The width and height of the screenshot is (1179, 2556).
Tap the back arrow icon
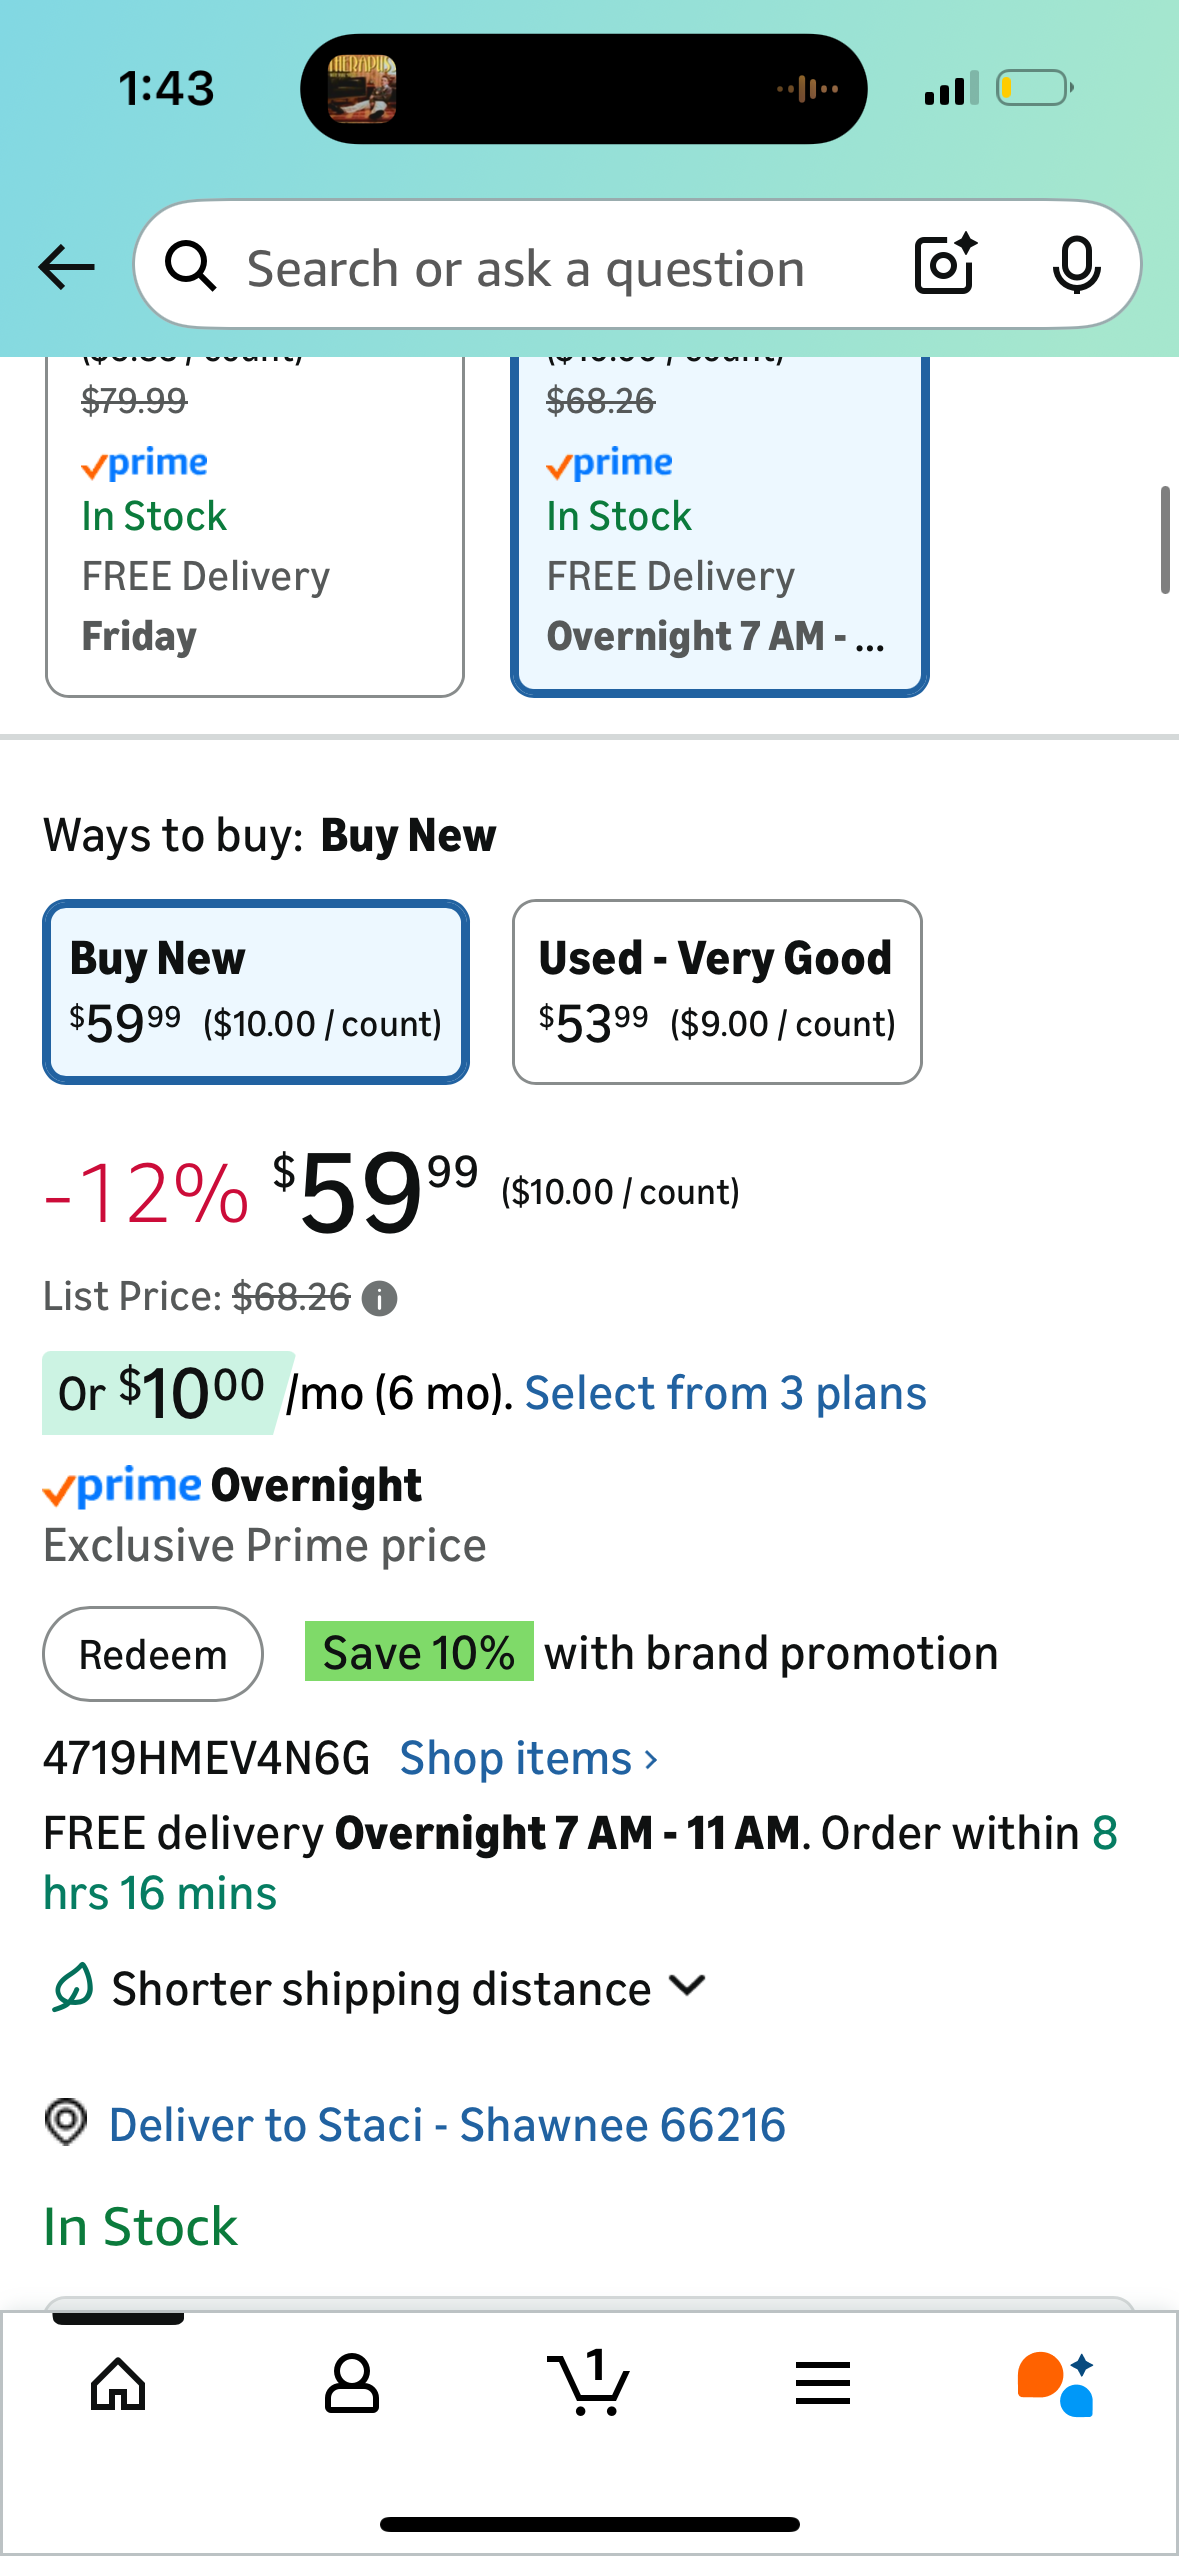click(x=66, y=268)
